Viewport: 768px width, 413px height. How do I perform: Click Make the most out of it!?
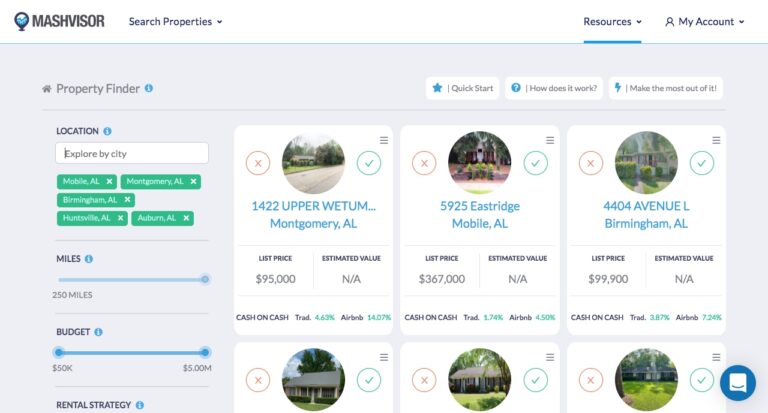[666, 88]
